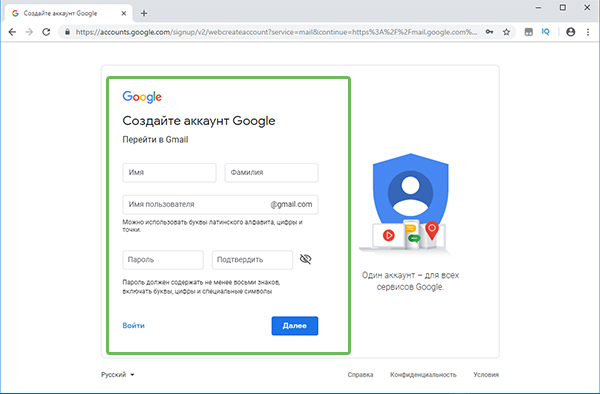Viewport: 600px width, 394px height.
Task: Click the extension icon left of IQ
Action: (x=528, y=32)
